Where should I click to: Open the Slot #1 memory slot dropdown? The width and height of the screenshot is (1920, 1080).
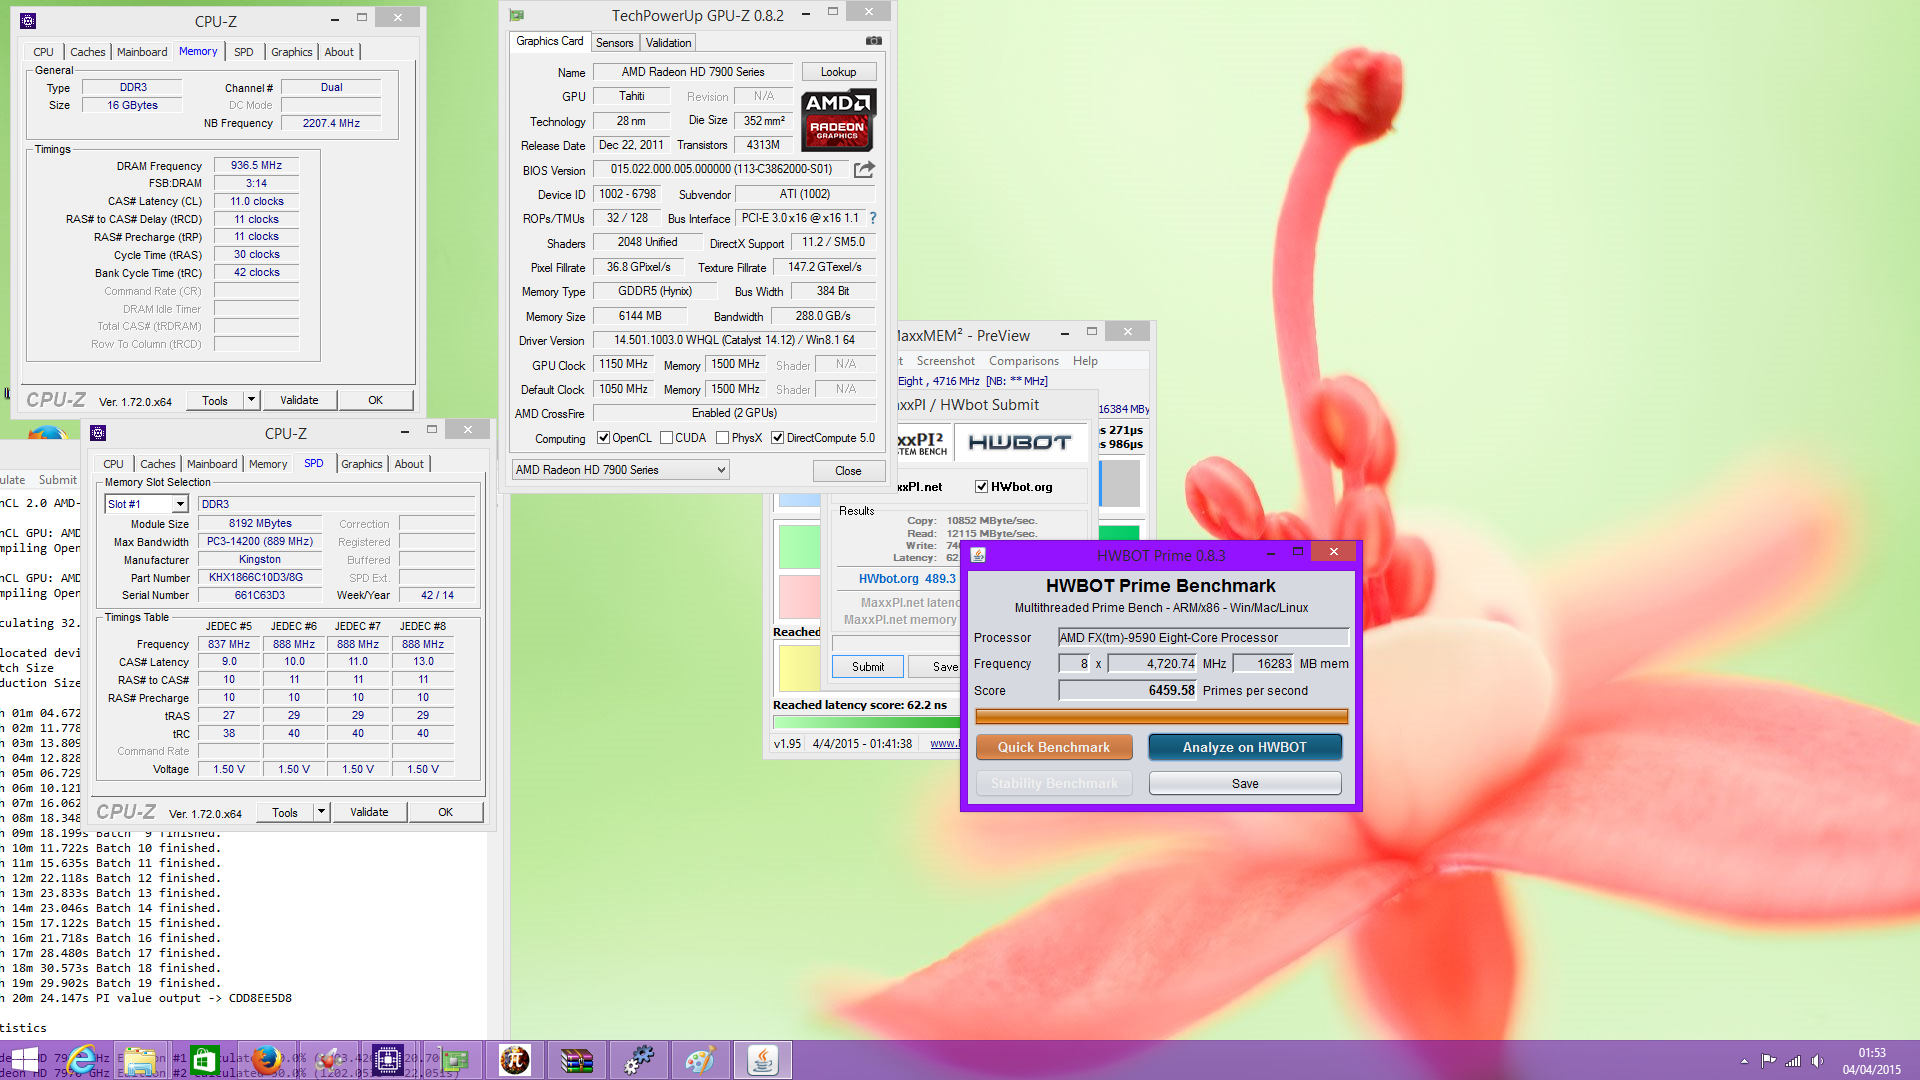point(147,504)
